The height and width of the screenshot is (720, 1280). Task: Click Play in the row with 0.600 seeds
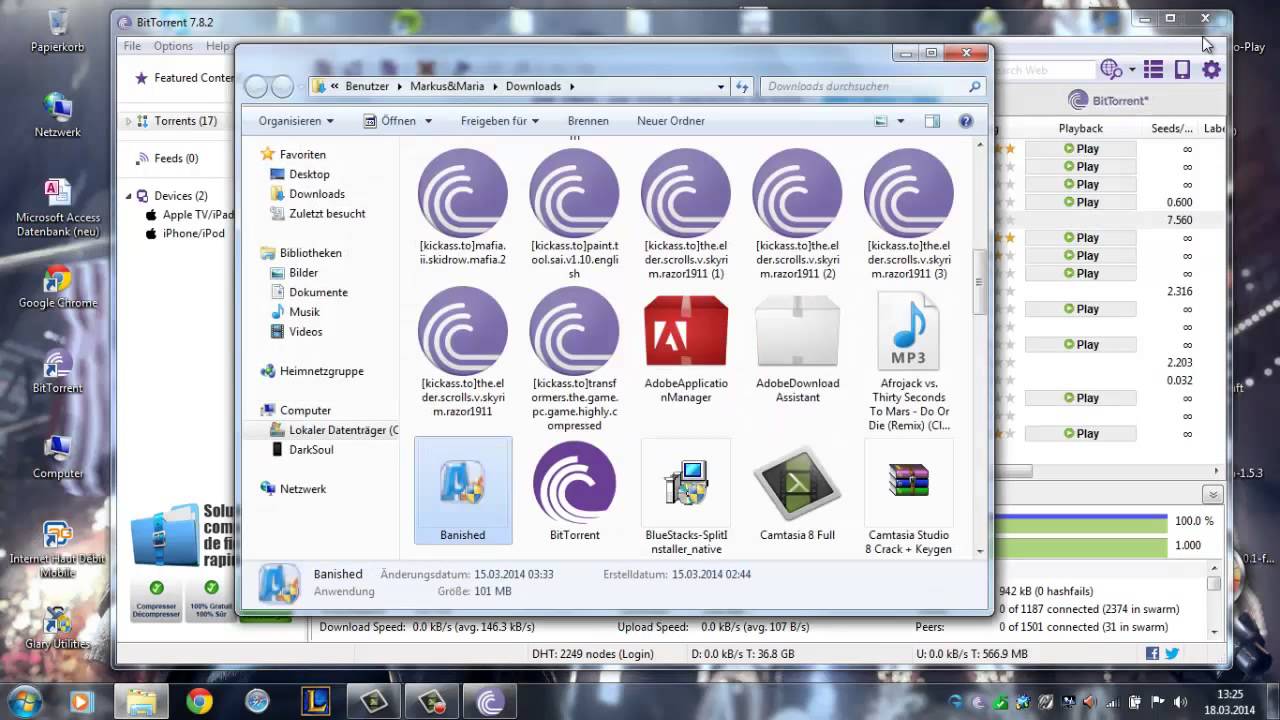(1081, 202)
